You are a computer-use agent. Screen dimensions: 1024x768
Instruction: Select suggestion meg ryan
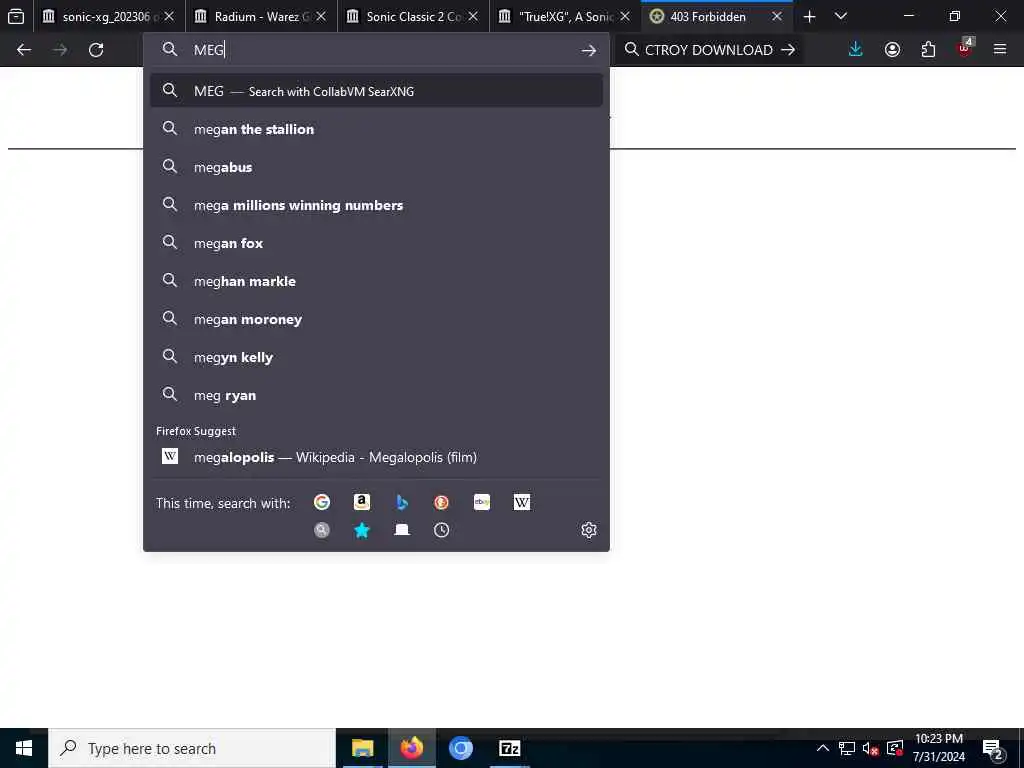click(376, 395)
